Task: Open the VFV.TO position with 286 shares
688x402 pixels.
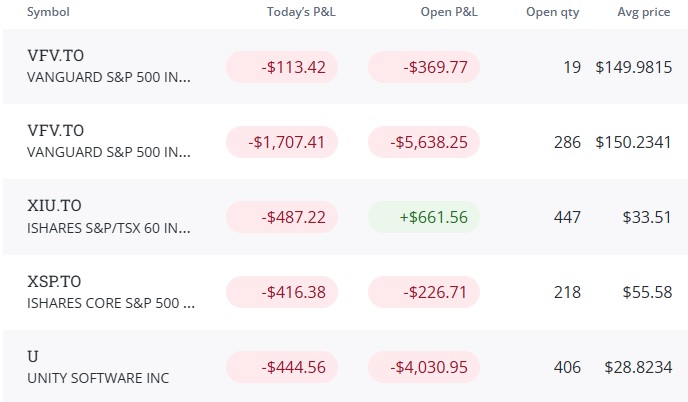Action: pyautogui.click(x=345, y=142)
